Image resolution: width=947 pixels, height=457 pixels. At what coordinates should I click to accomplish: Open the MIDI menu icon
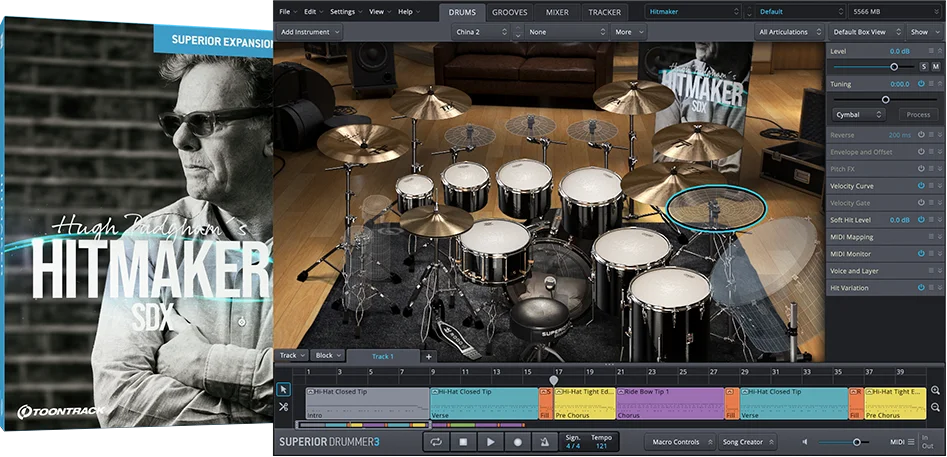coord(911,443)
